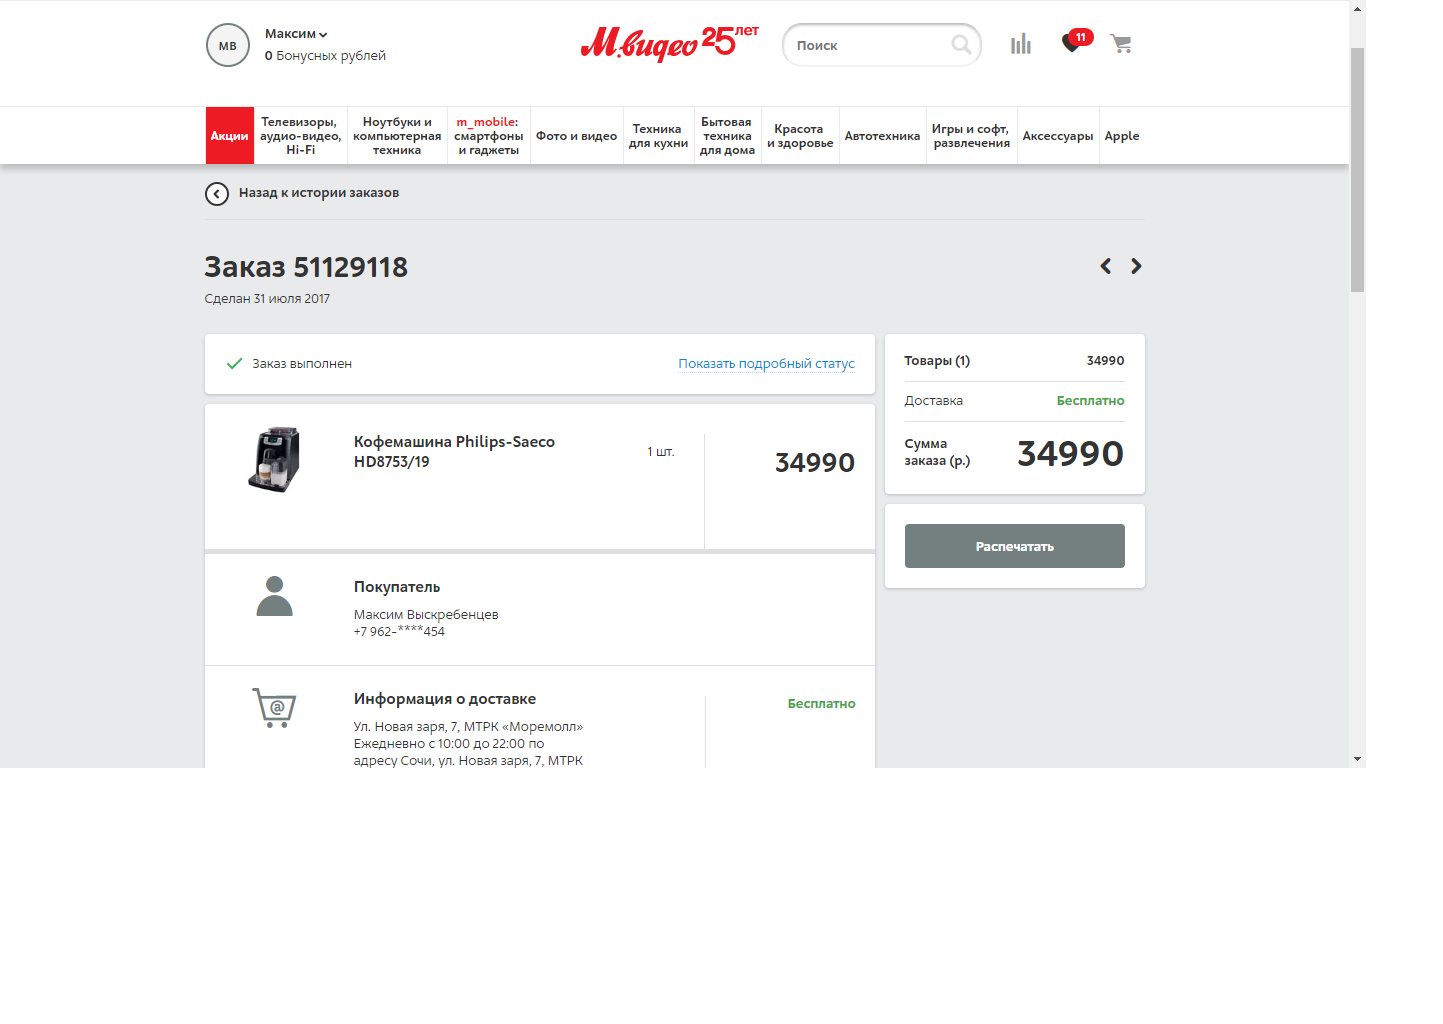The width and height of the screenshot is (1443, 1024).
Task: Expand the Максим account dropdown
Action: (x=296, y=34)
